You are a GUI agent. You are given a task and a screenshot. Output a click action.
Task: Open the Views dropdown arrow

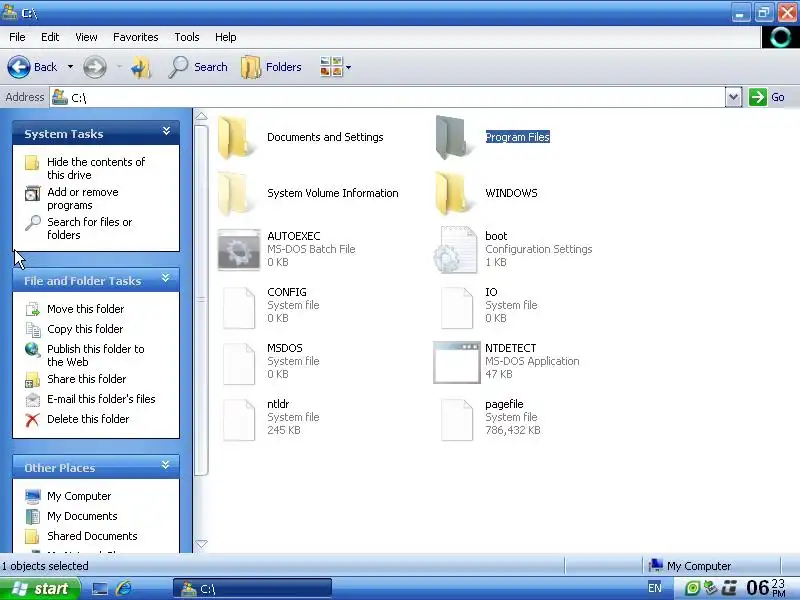[x=348, y=67]
